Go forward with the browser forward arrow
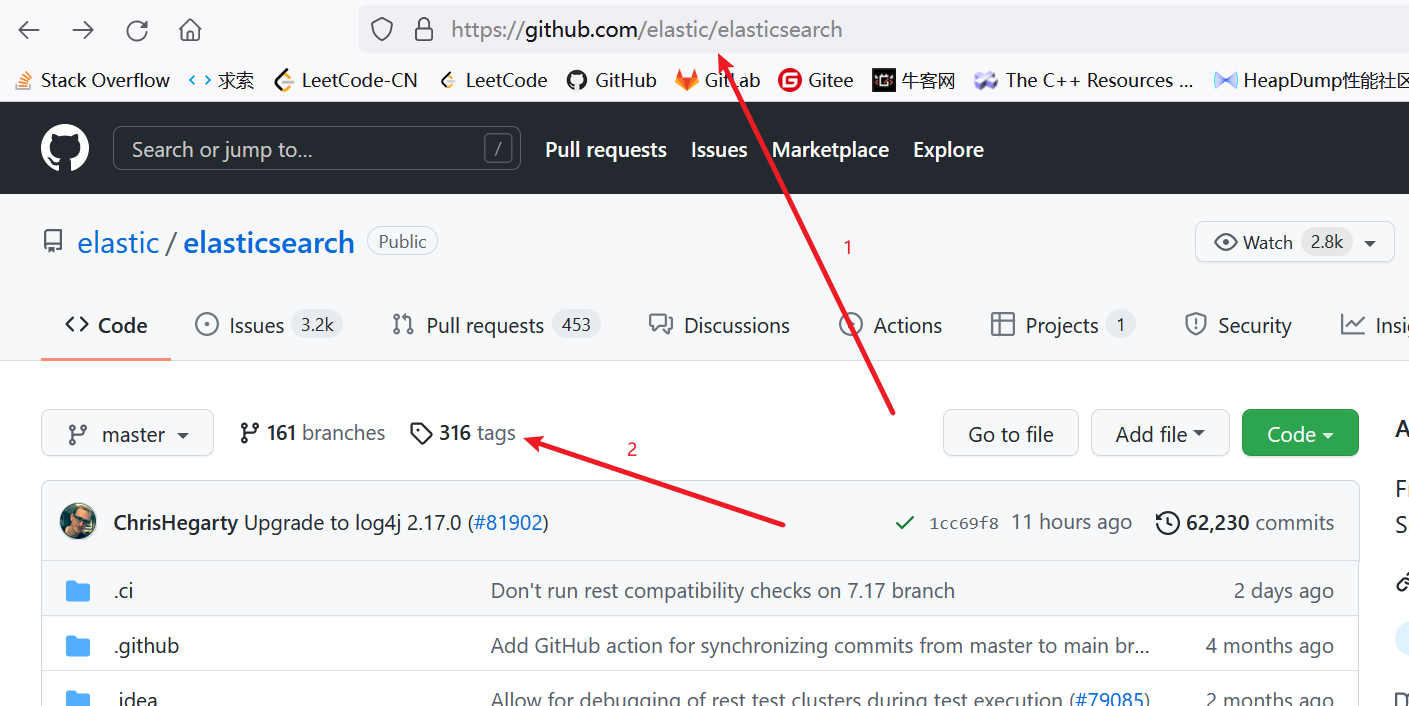This screenshot has width=1409, height=706. 83,30
